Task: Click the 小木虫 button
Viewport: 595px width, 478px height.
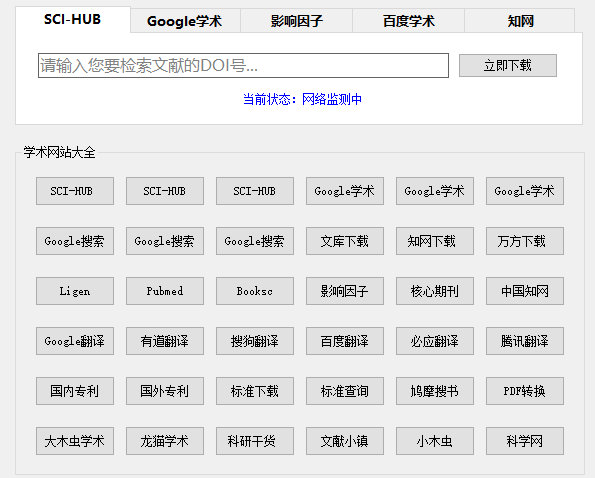Action: pyautogui.click(x=434, y=442)
